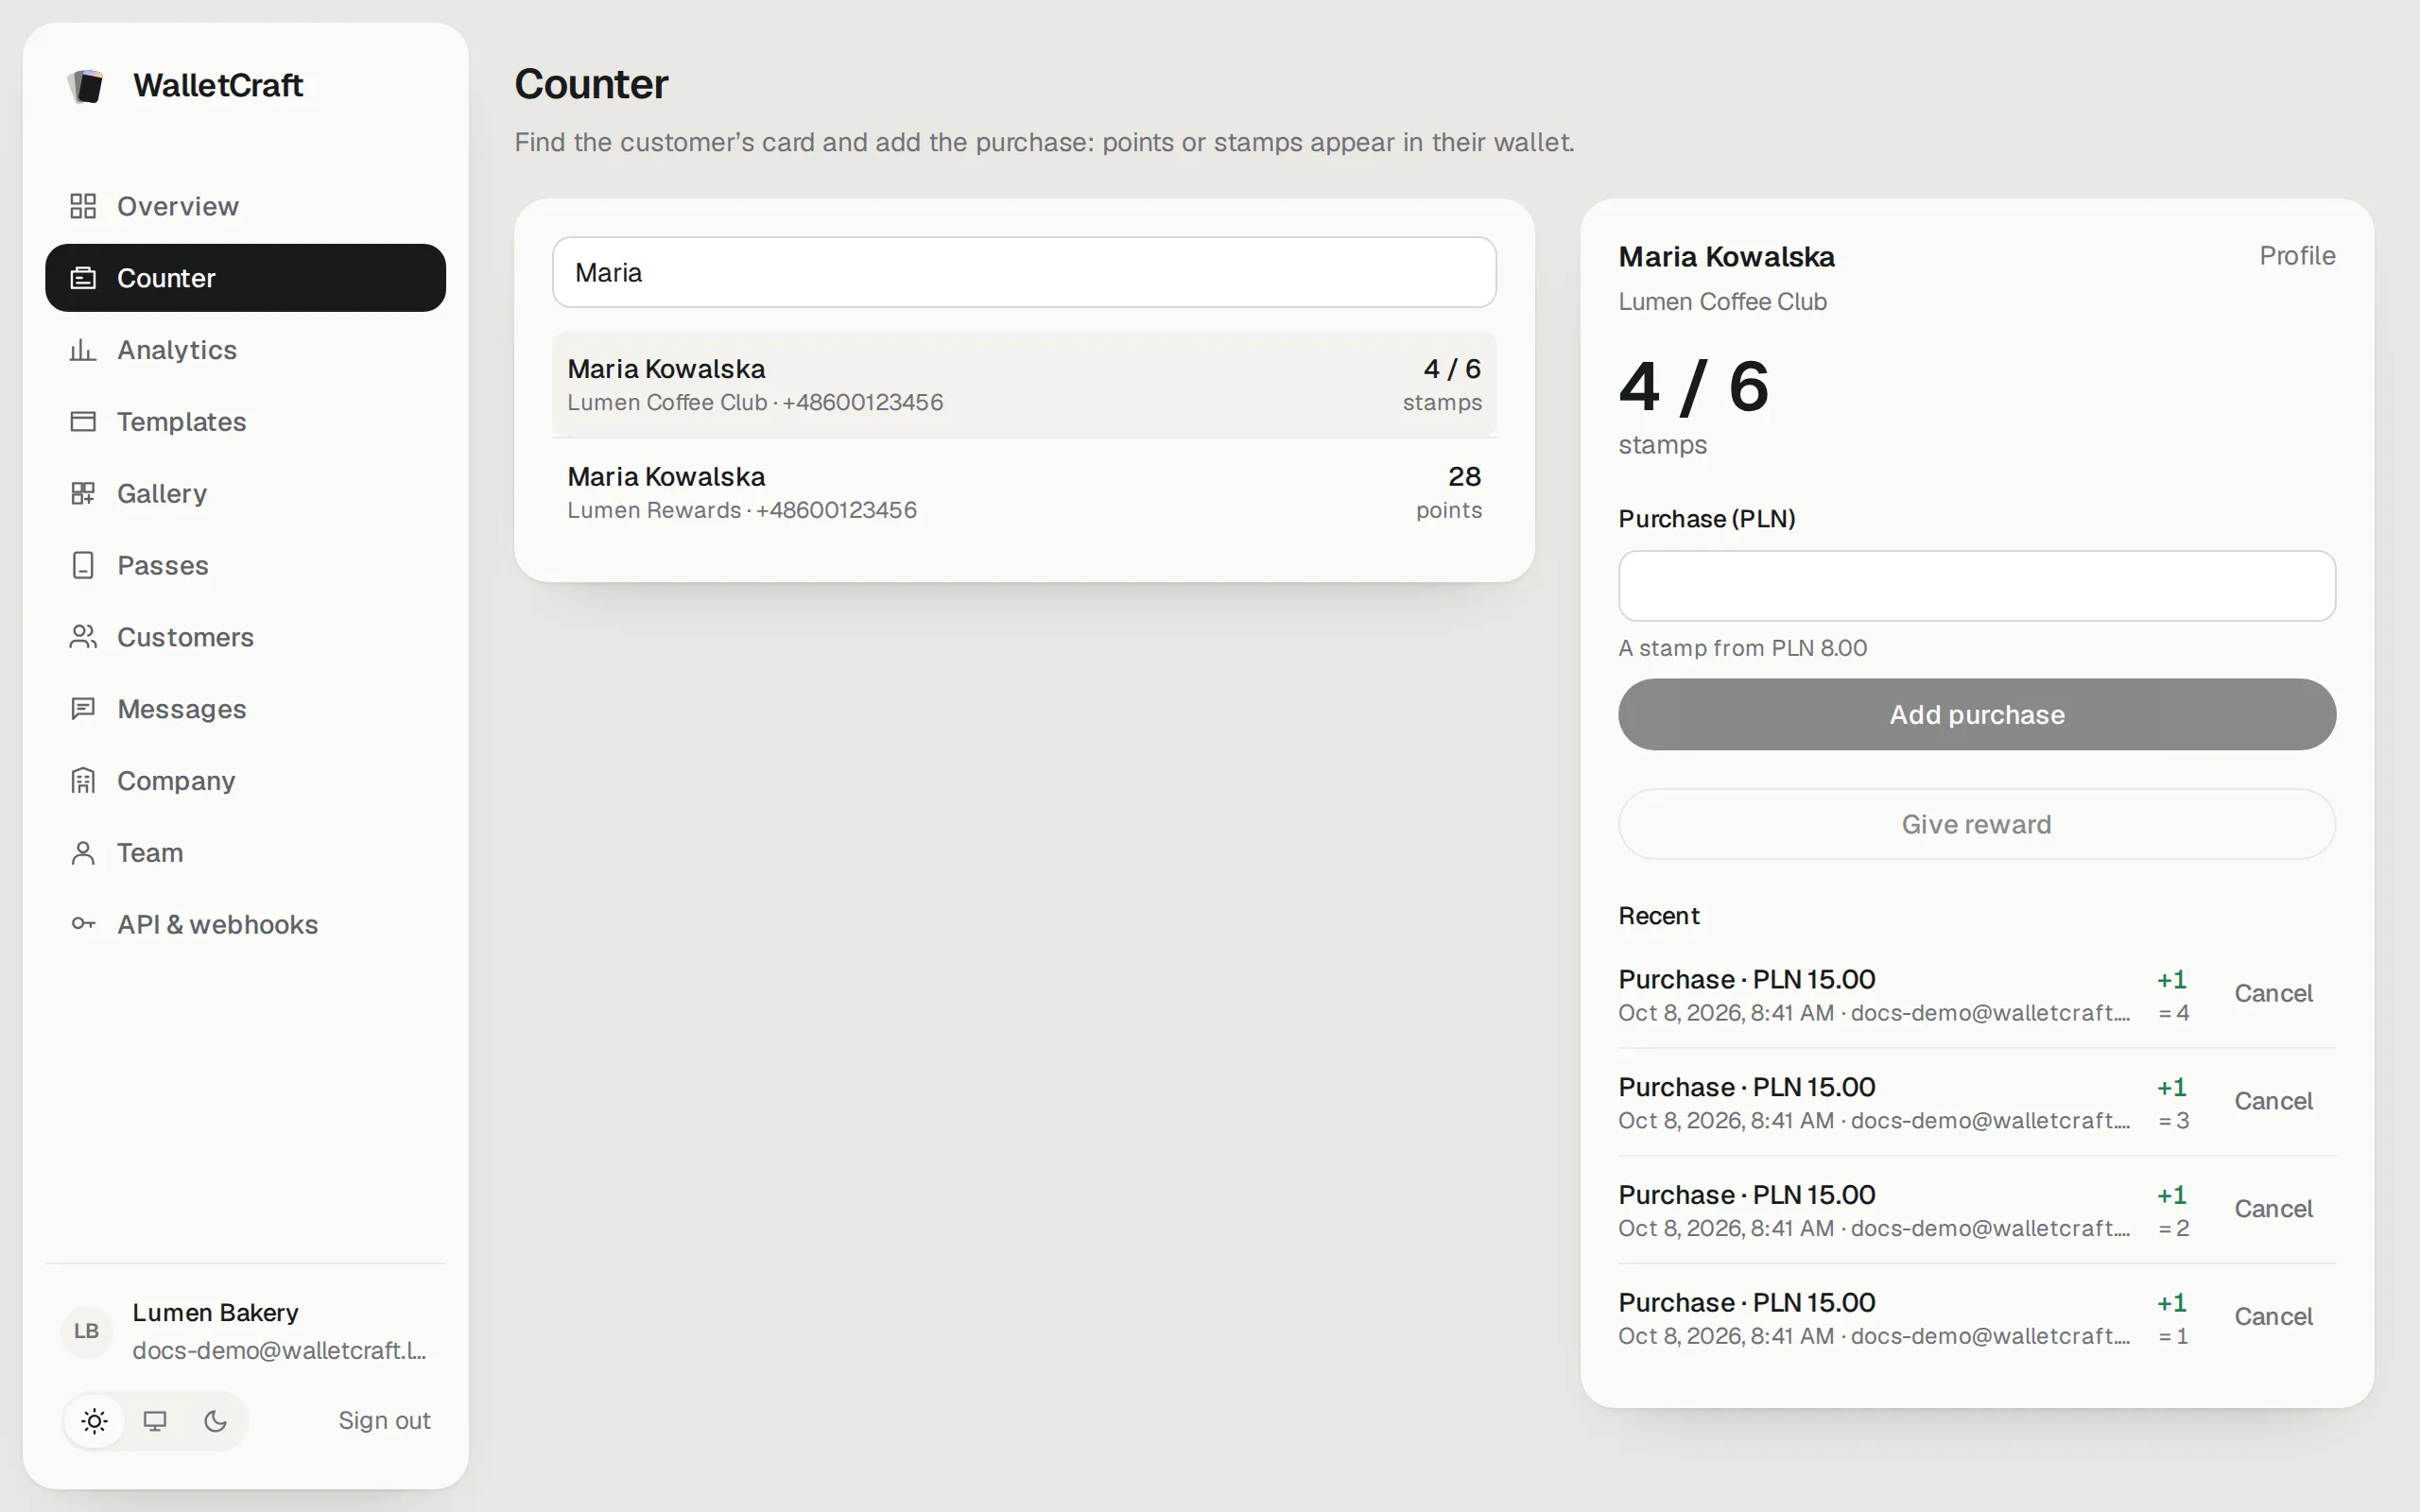2420x1512 pixels.
Task: Click the large "4 / 6" stamps count
Action: (x=1694, y=386)
